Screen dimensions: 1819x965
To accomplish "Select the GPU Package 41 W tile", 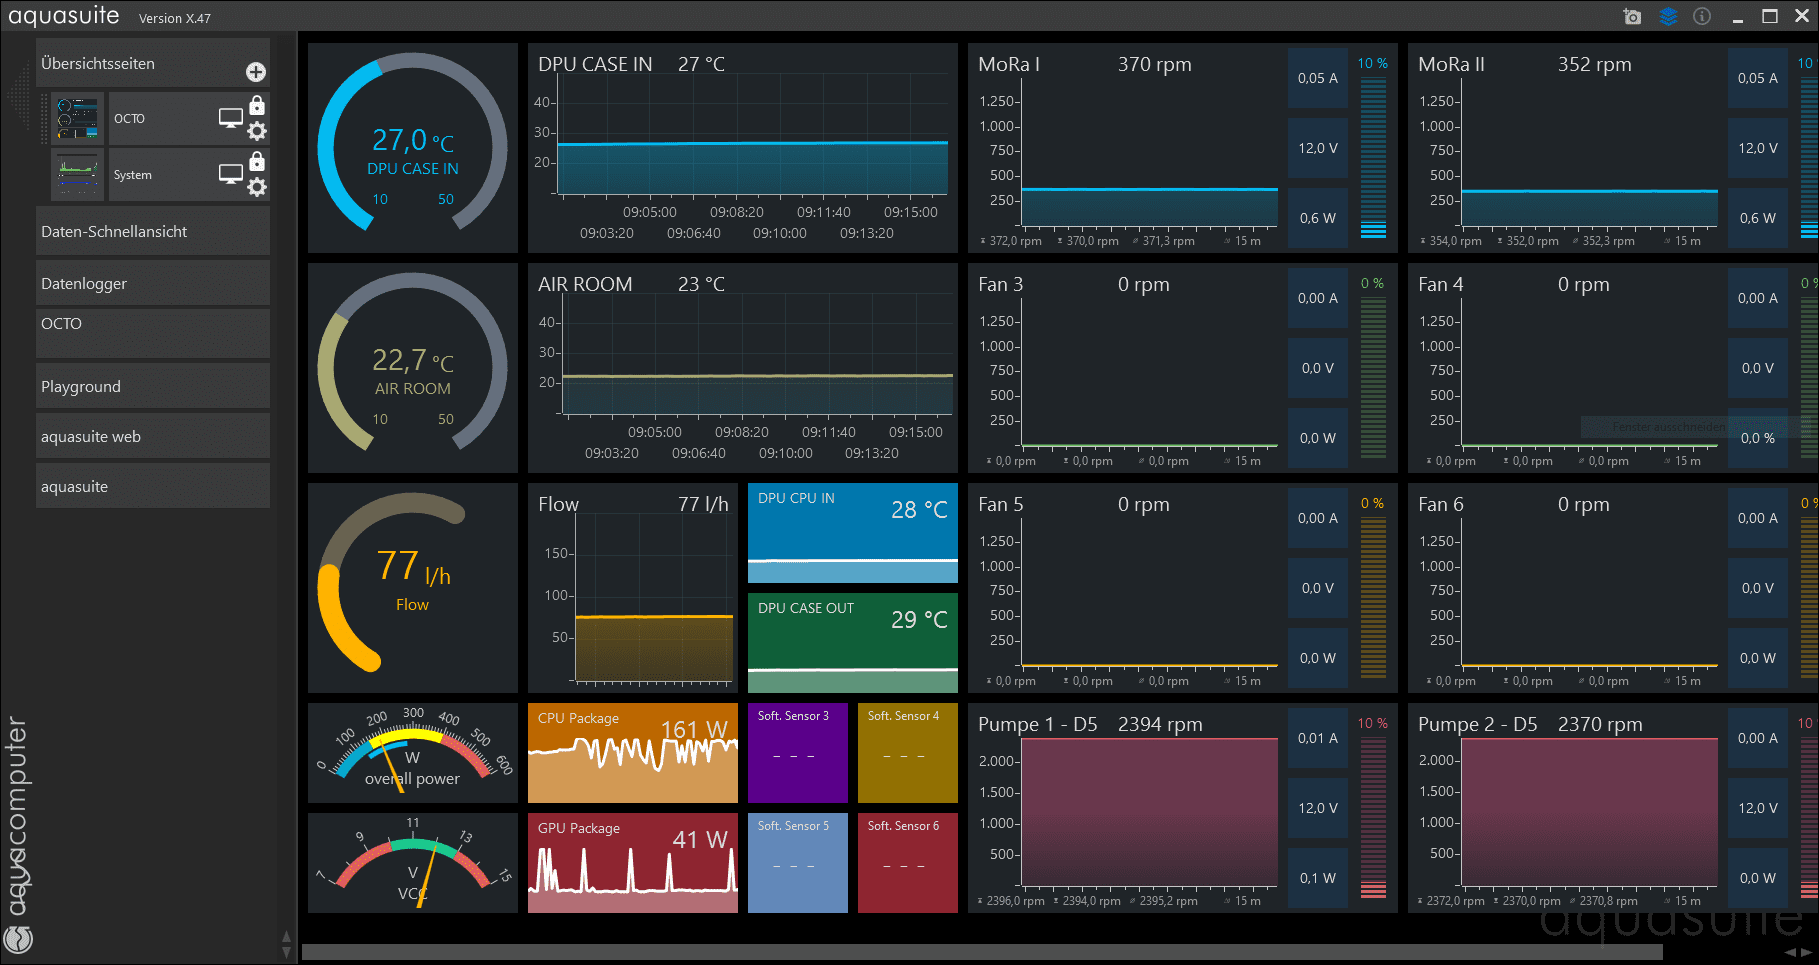I will coord(633,863).
